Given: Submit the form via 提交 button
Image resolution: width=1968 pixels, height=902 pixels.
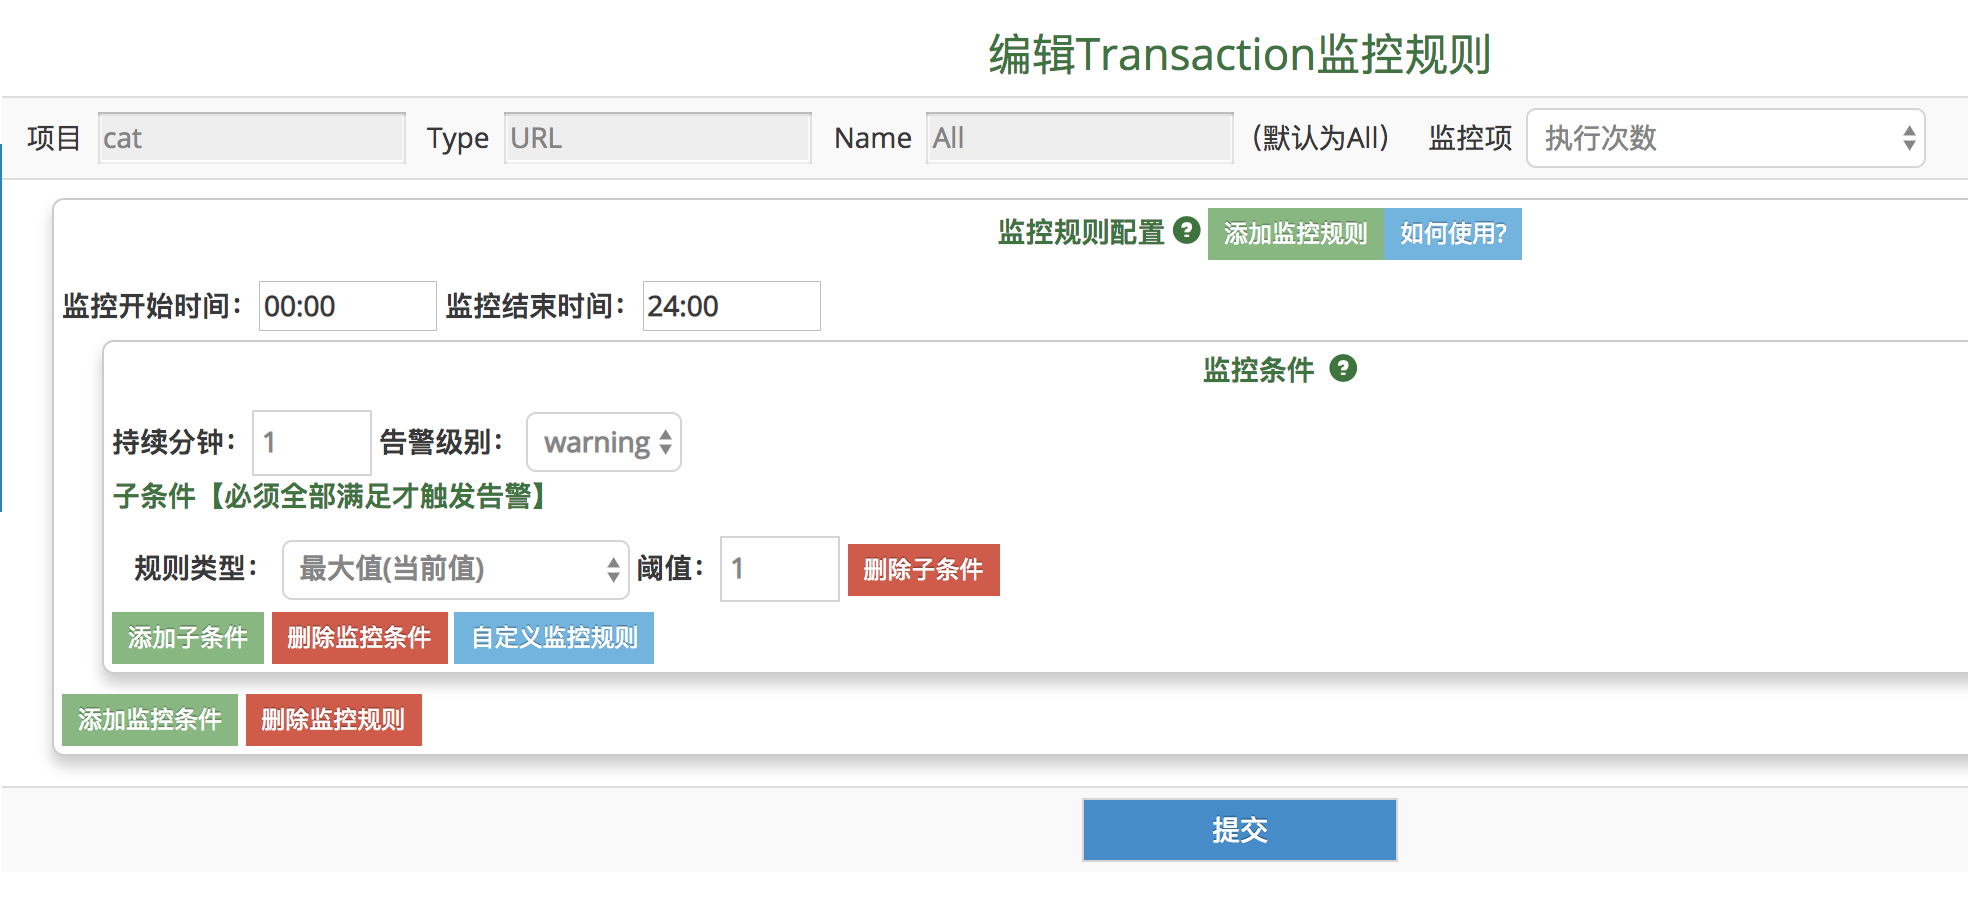Looking at the screenshot, I should coord(1238,829).
